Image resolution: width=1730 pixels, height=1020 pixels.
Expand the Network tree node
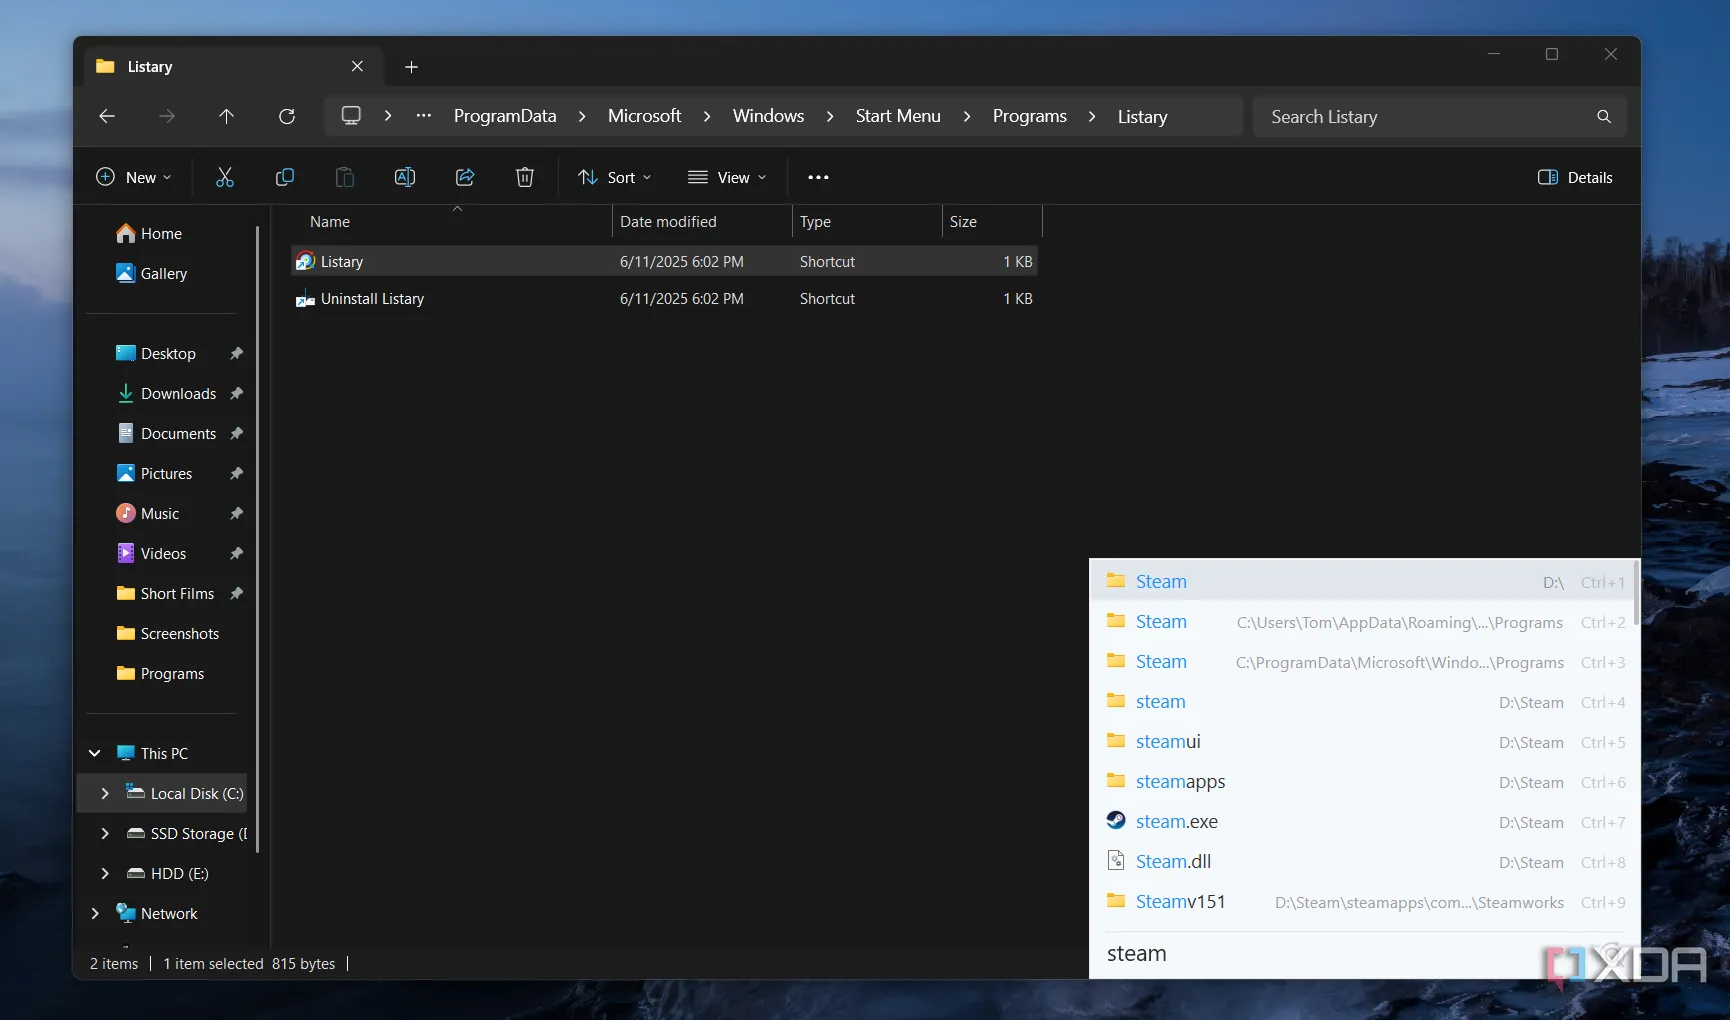[x=95, y=913]
